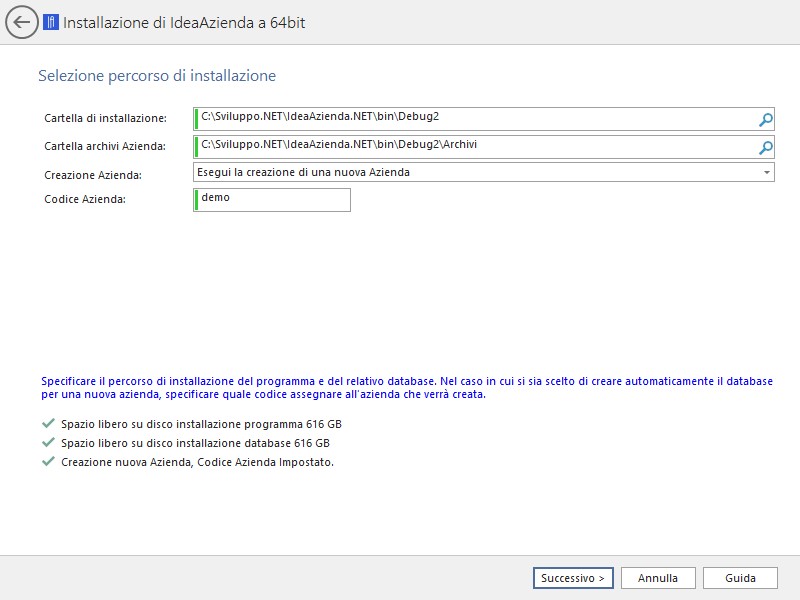Click the 'Cartella archivi Azienda:' label

tap(105, 146)
